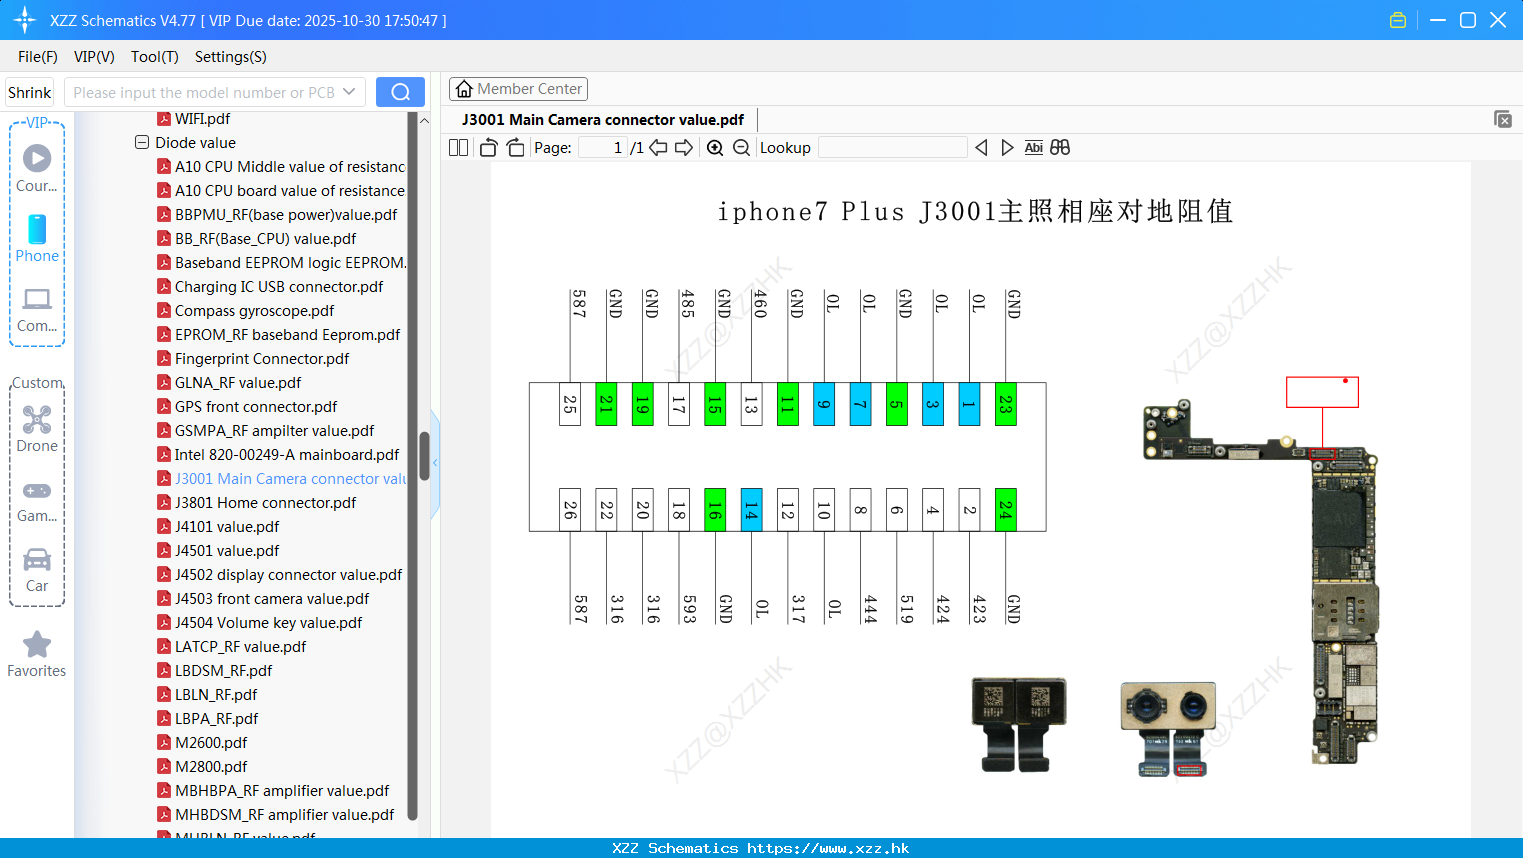The height and width of the screenshot is (858, 1523).
Task: Click the XZZ app logo
Action: tap(25, 20)
